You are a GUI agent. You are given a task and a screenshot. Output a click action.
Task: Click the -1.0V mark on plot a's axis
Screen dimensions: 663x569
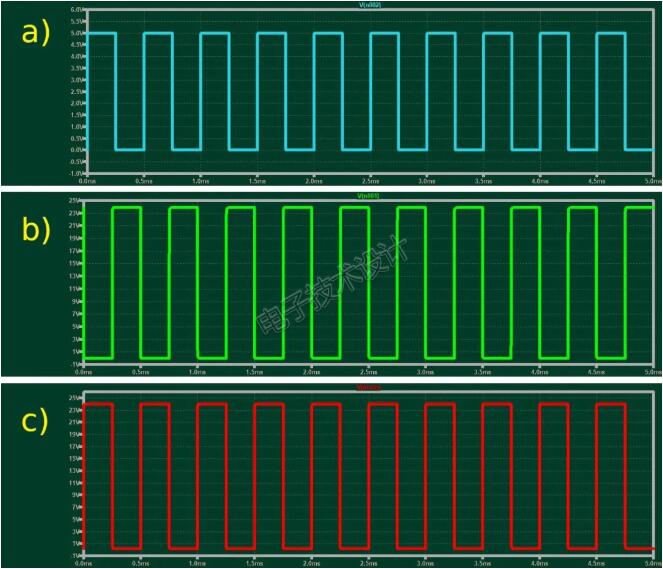(x=77, y=173)
